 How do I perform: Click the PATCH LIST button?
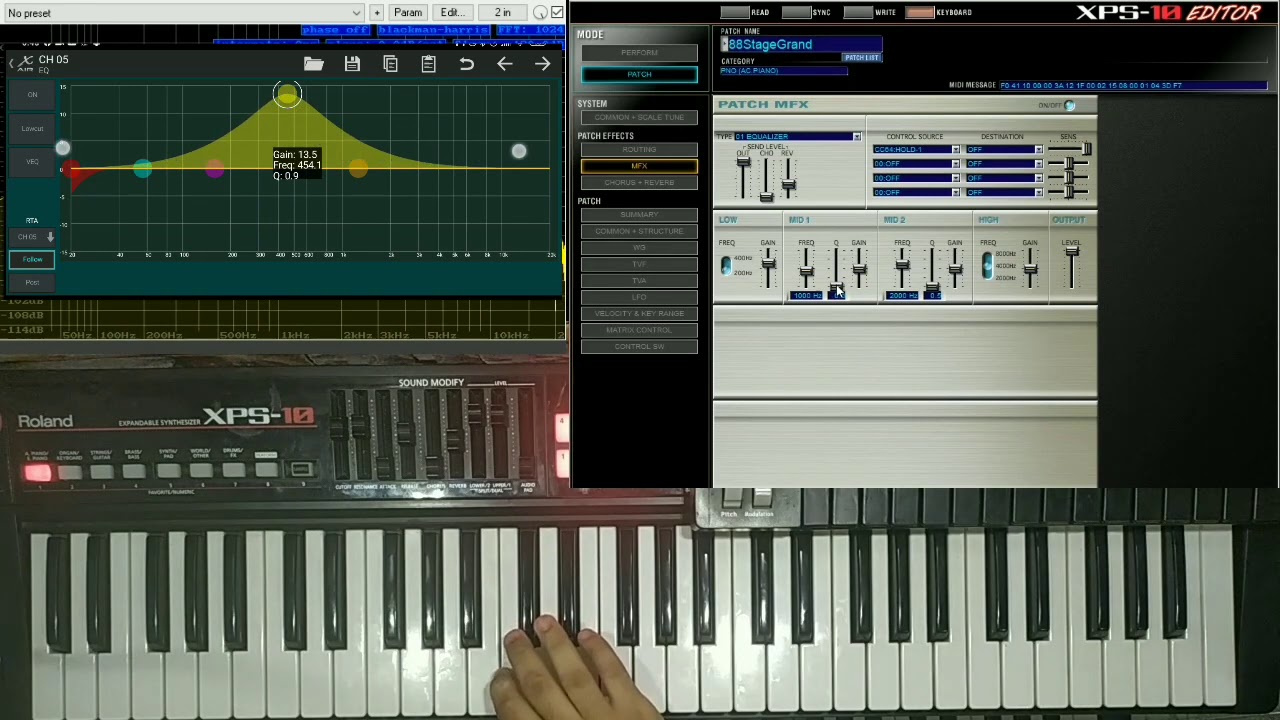[861, 58]
